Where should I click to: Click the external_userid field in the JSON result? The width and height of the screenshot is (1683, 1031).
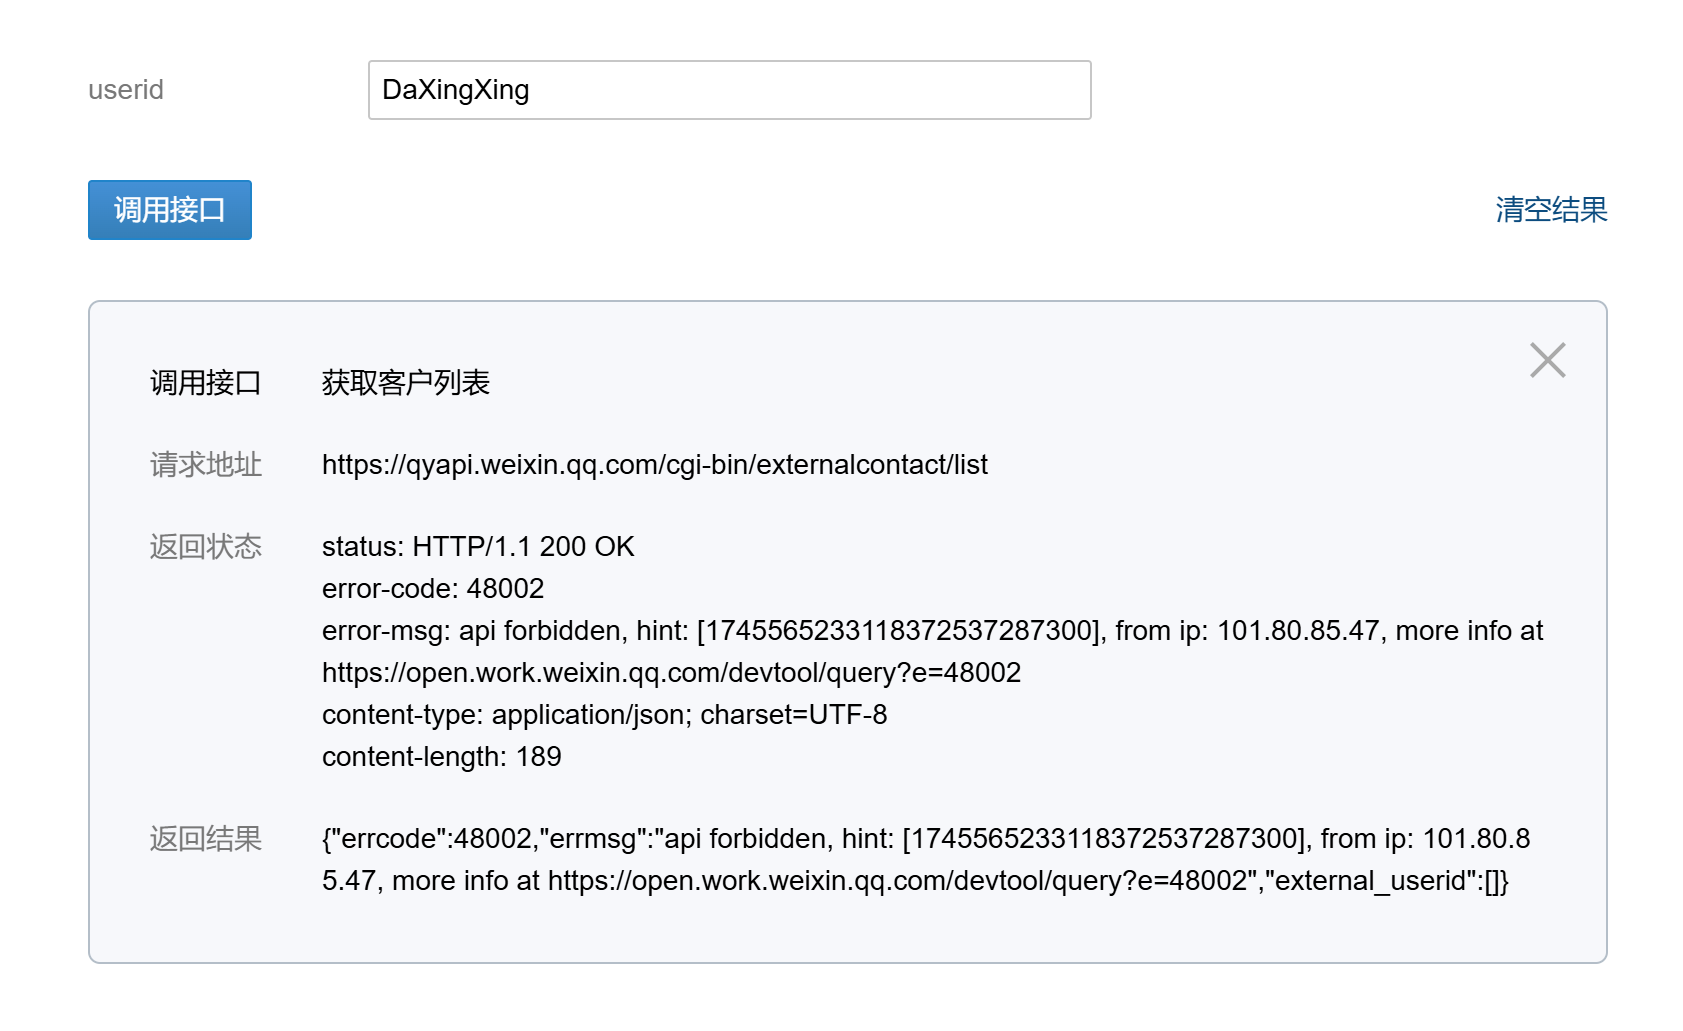click(1373, 882)
